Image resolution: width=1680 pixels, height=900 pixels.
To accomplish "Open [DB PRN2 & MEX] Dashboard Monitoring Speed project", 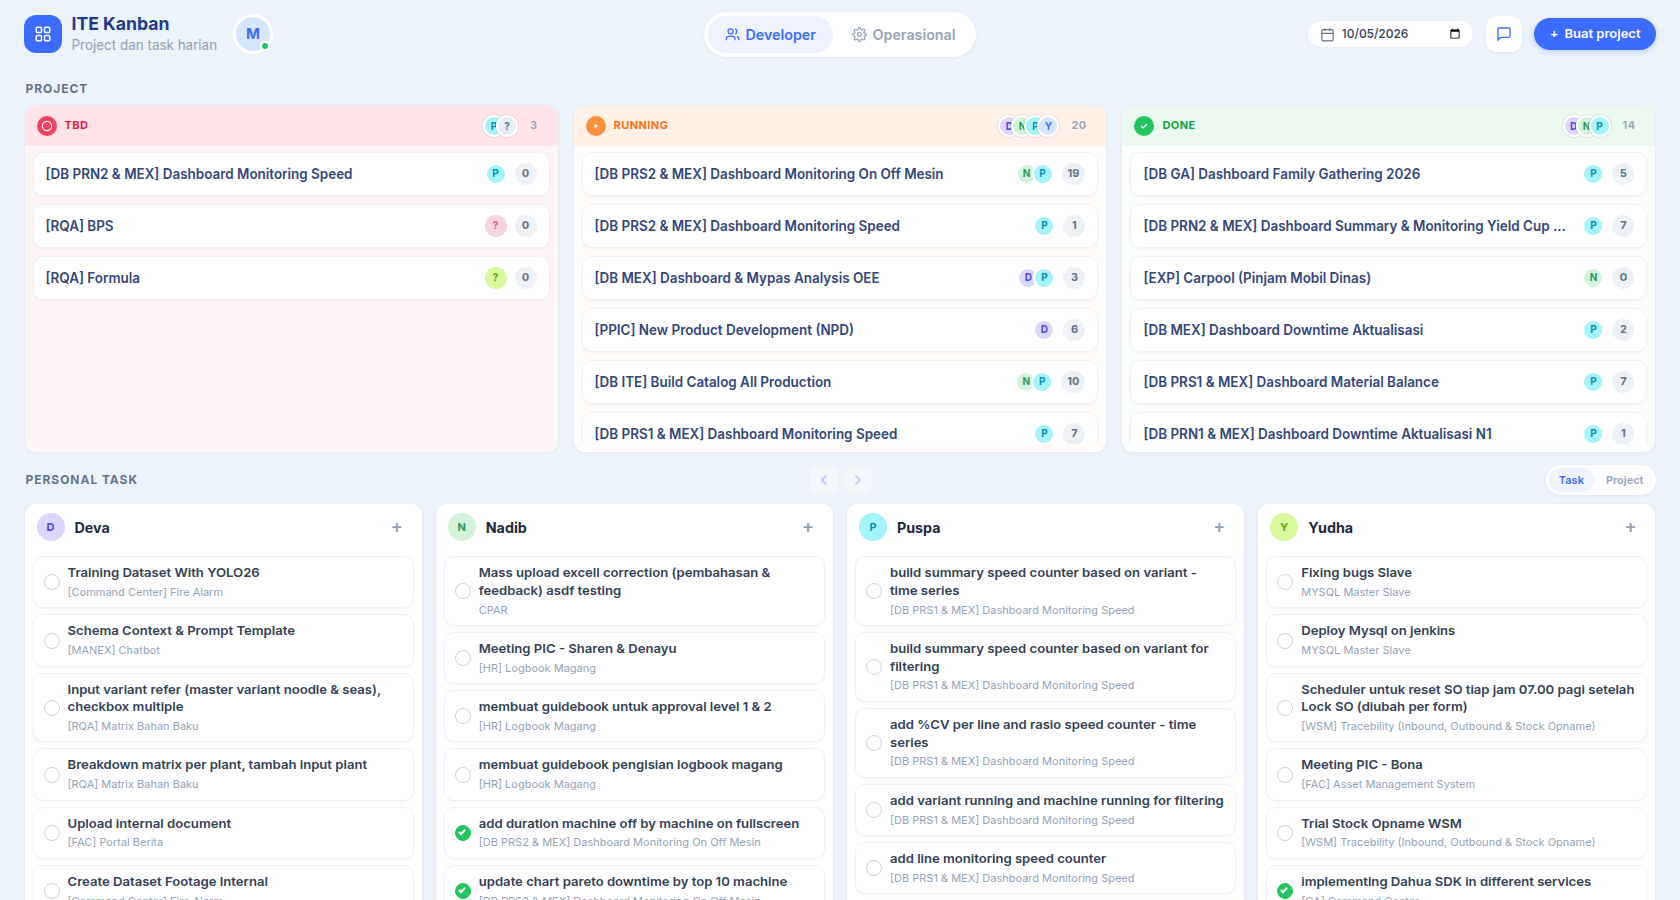I will coord(291,174).
